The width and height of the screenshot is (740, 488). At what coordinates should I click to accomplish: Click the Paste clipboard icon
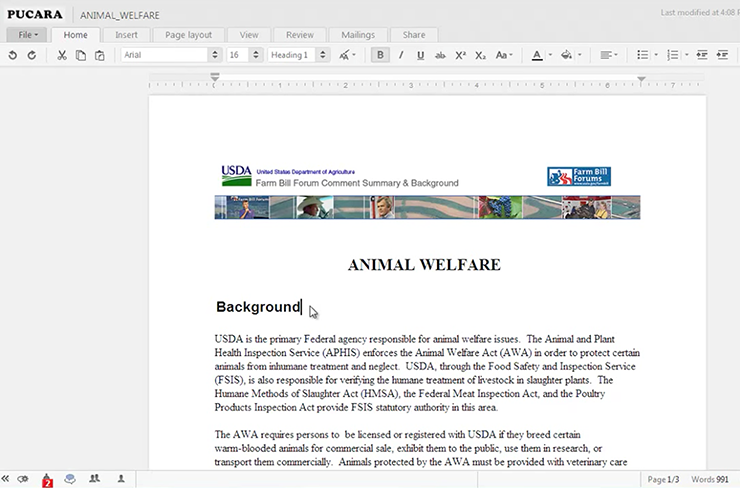(x=100, y=55)
